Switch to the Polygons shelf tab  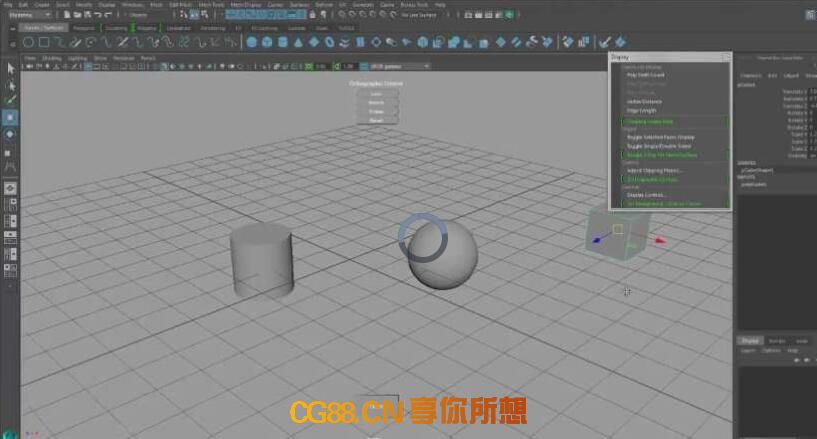(83, 28)
